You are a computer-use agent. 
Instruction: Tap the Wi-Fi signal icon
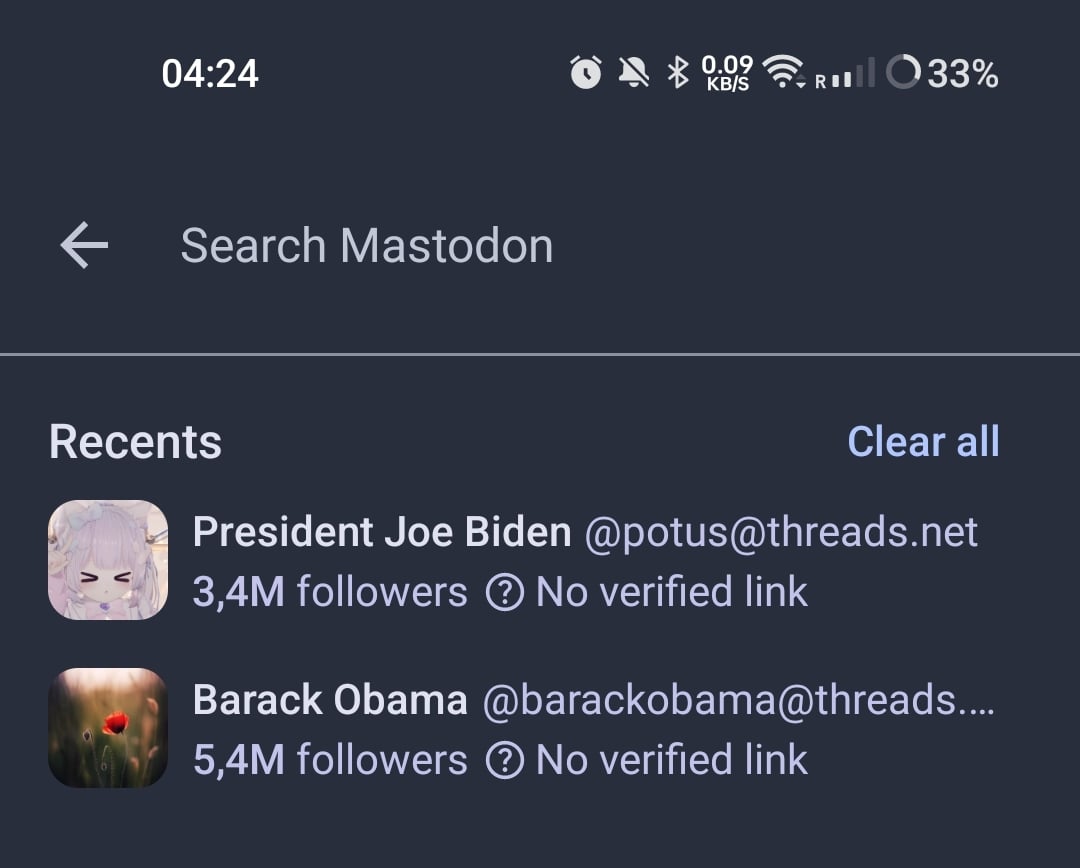784,72
